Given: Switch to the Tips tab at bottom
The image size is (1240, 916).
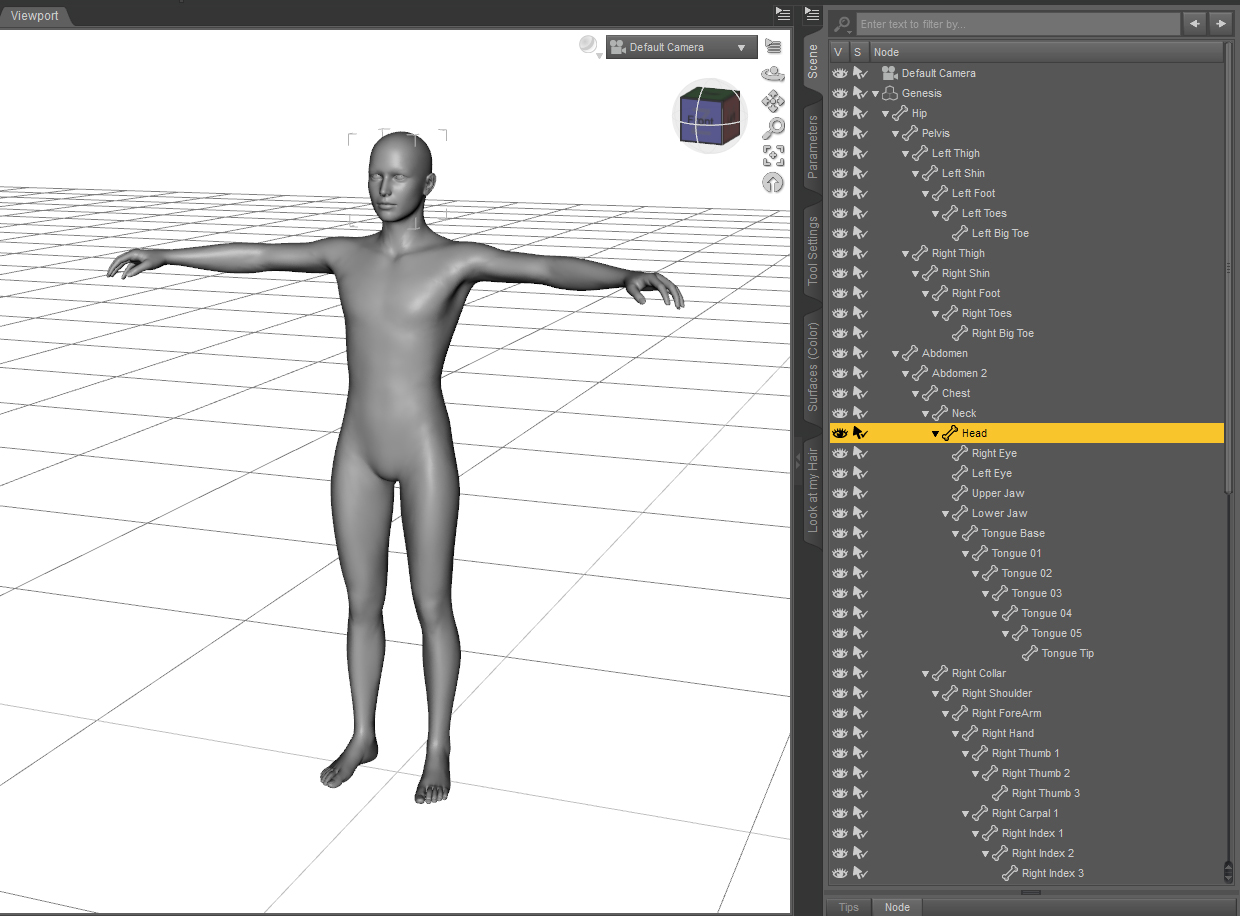Looking at the screenshot, I should (x=848, y=907).
